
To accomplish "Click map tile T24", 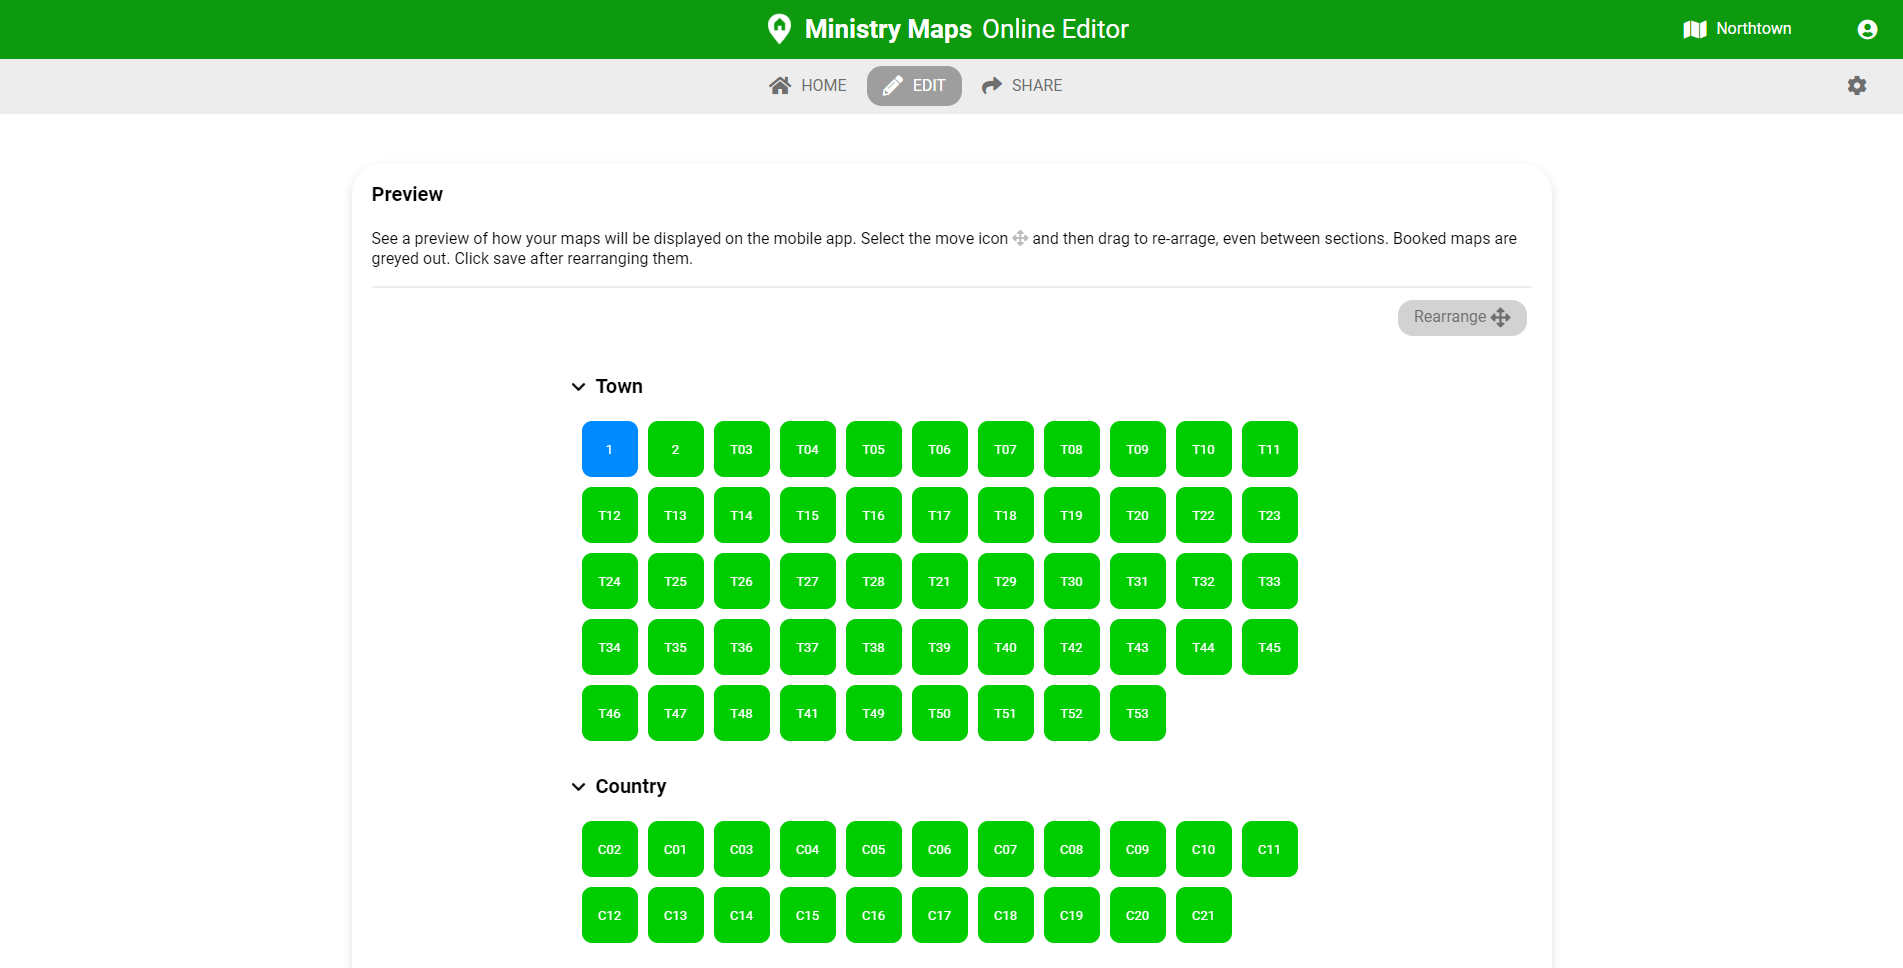I will point(610,581).
